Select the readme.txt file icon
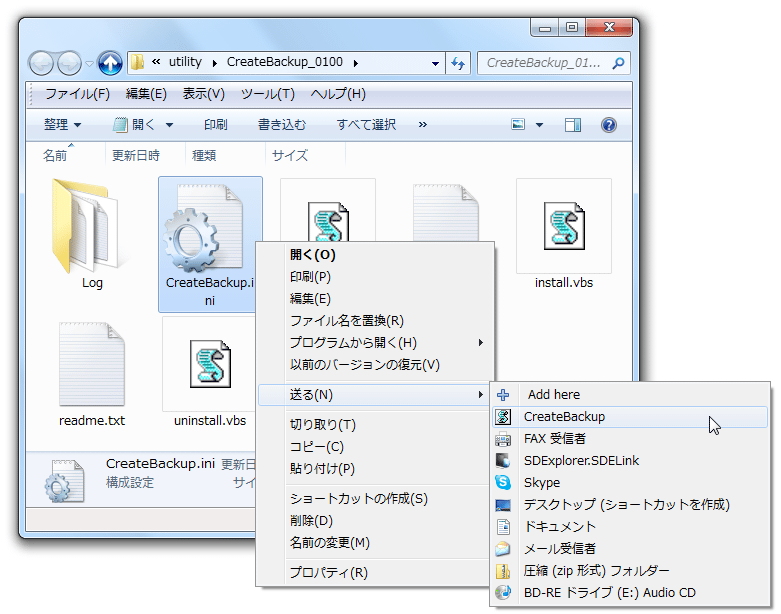The height and width of the screenshot is (614, 781). tap(92, 364)
